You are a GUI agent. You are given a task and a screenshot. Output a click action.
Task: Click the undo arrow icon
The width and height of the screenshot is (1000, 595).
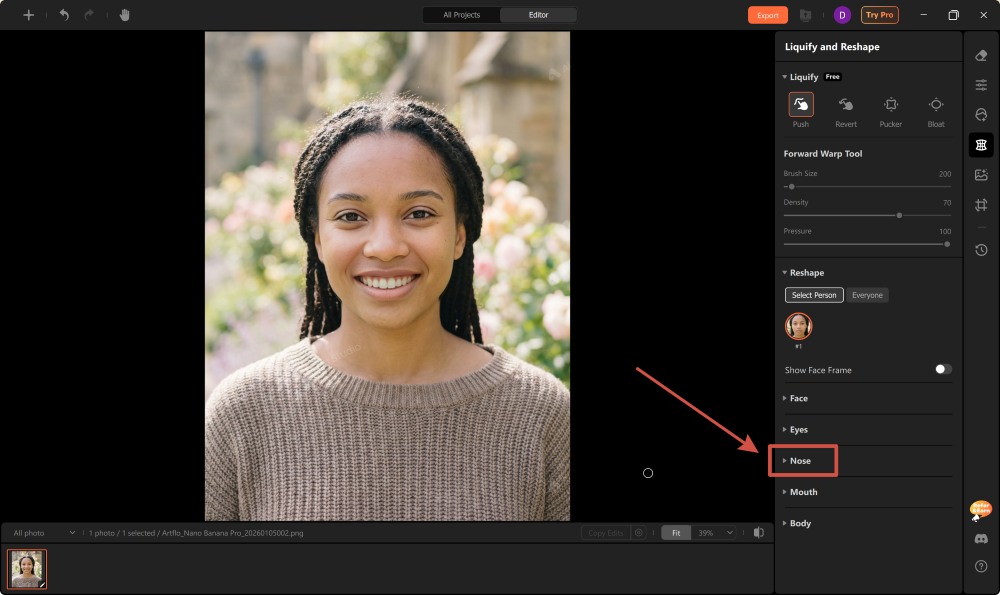tap(64, 15)
